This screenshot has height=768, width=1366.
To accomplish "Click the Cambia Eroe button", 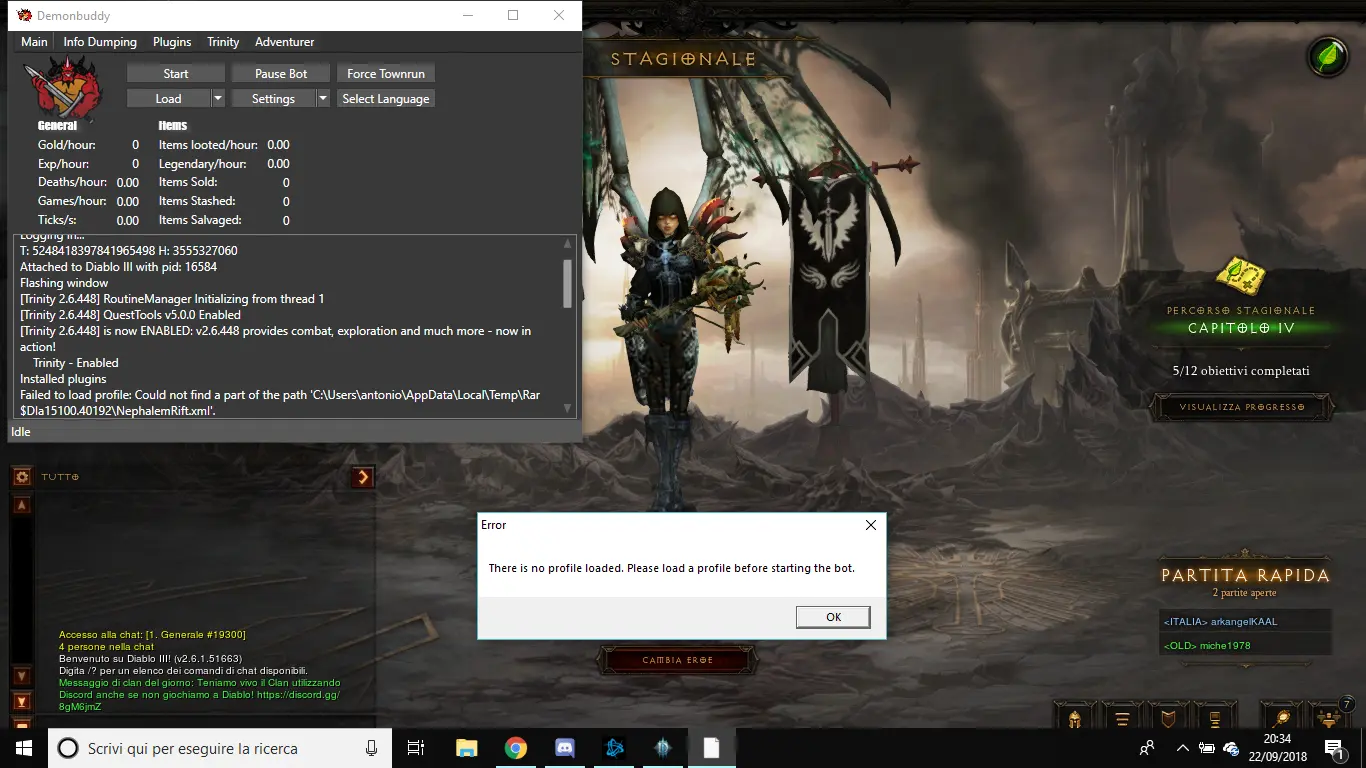I will tap(677, 660).
